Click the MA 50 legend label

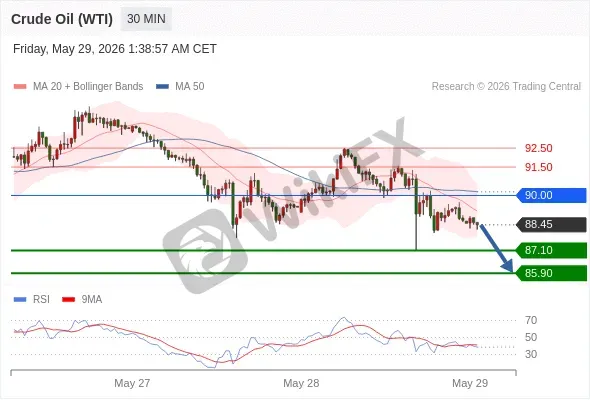(x=190, y=87)
